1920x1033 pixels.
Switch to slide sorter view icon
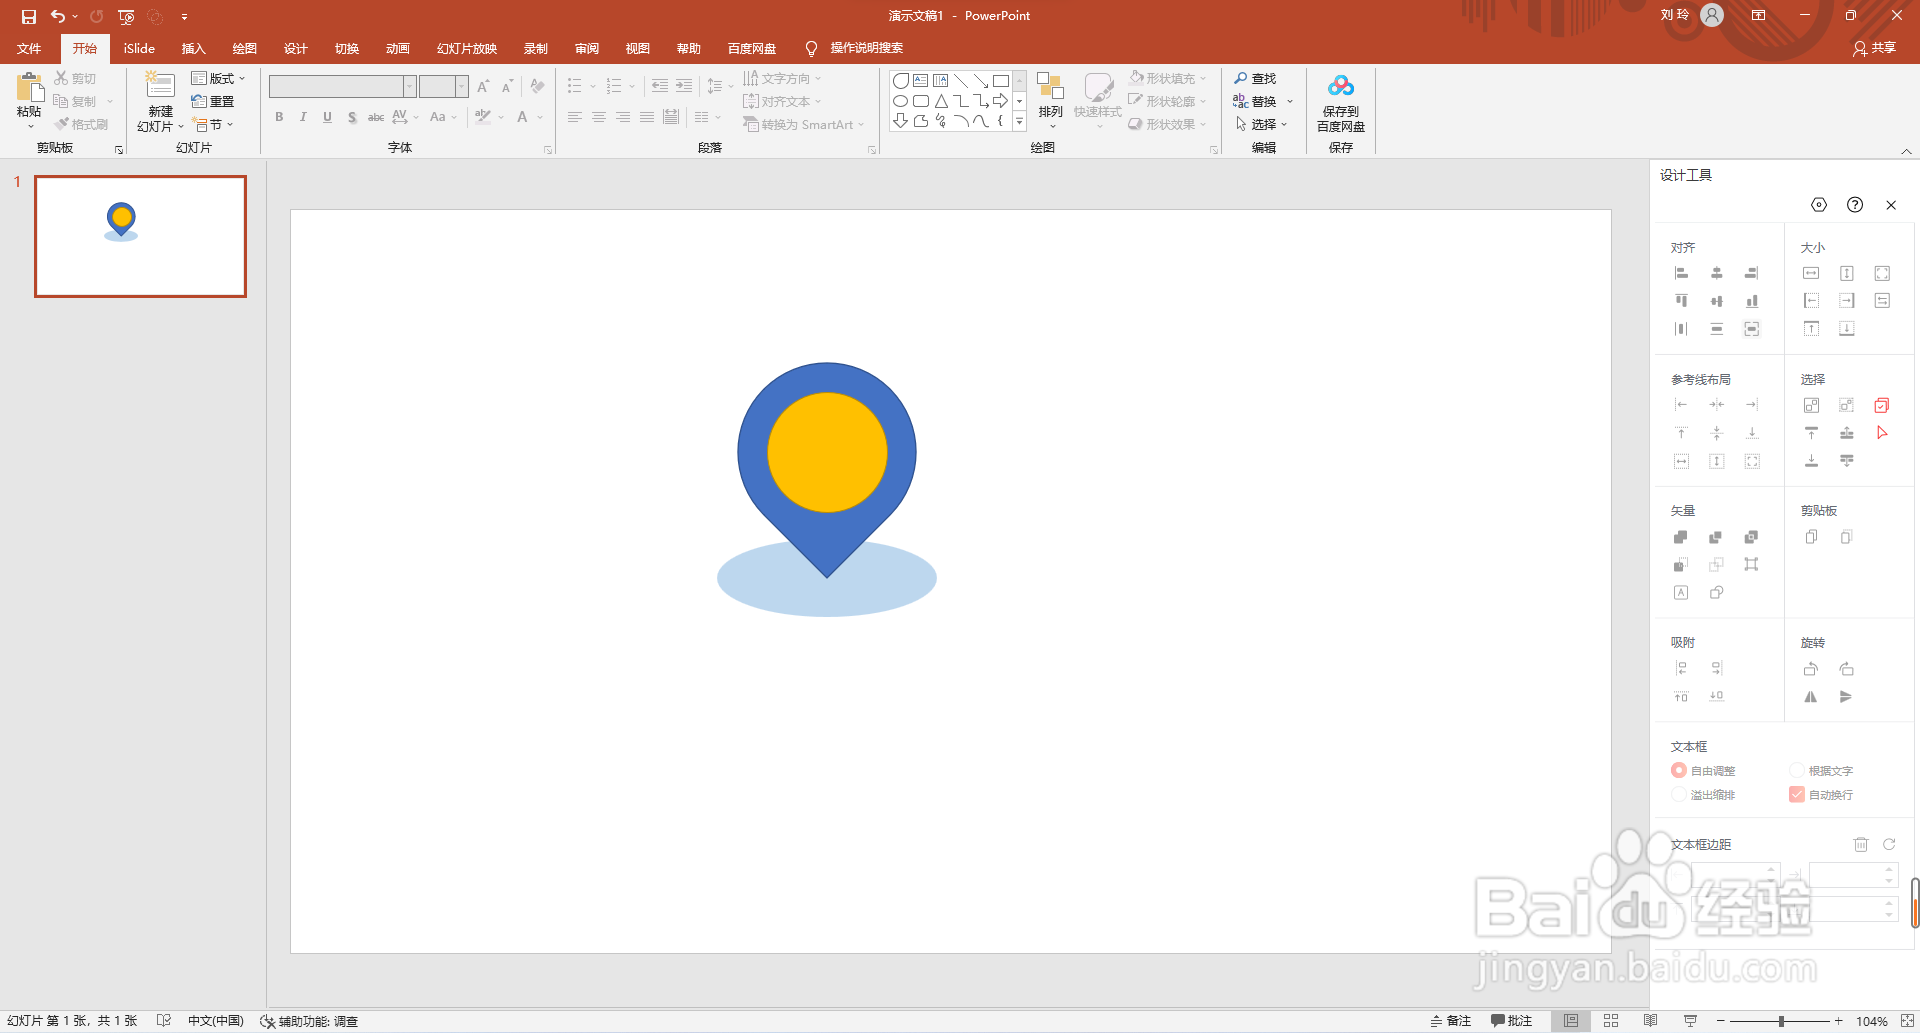[x=1611, y=1021]
